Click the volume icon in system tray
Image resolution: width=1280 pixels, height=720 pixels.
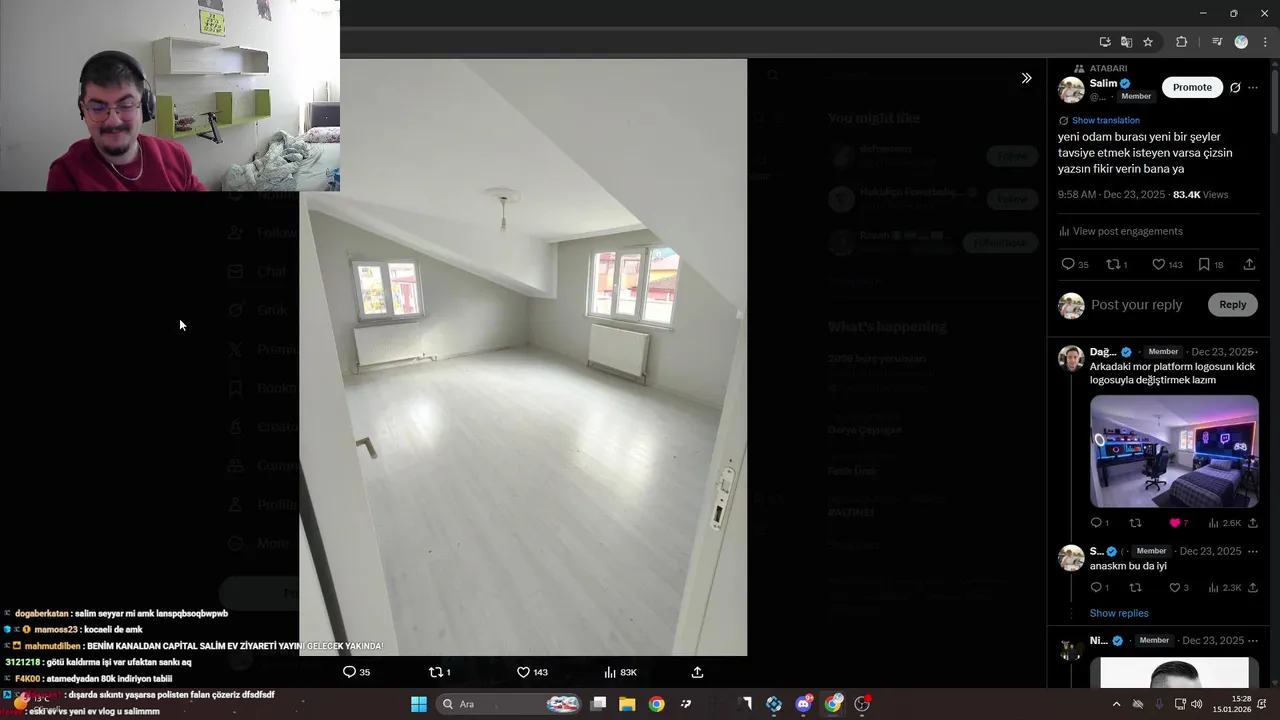(1198, 704)
